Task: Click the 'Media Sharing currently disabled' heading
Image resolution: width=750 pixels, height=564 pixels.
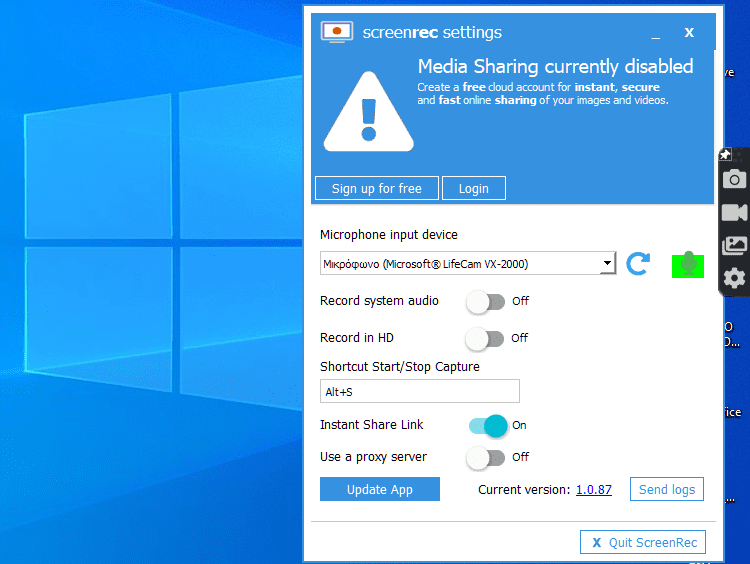Action: [x=555, y=66]
